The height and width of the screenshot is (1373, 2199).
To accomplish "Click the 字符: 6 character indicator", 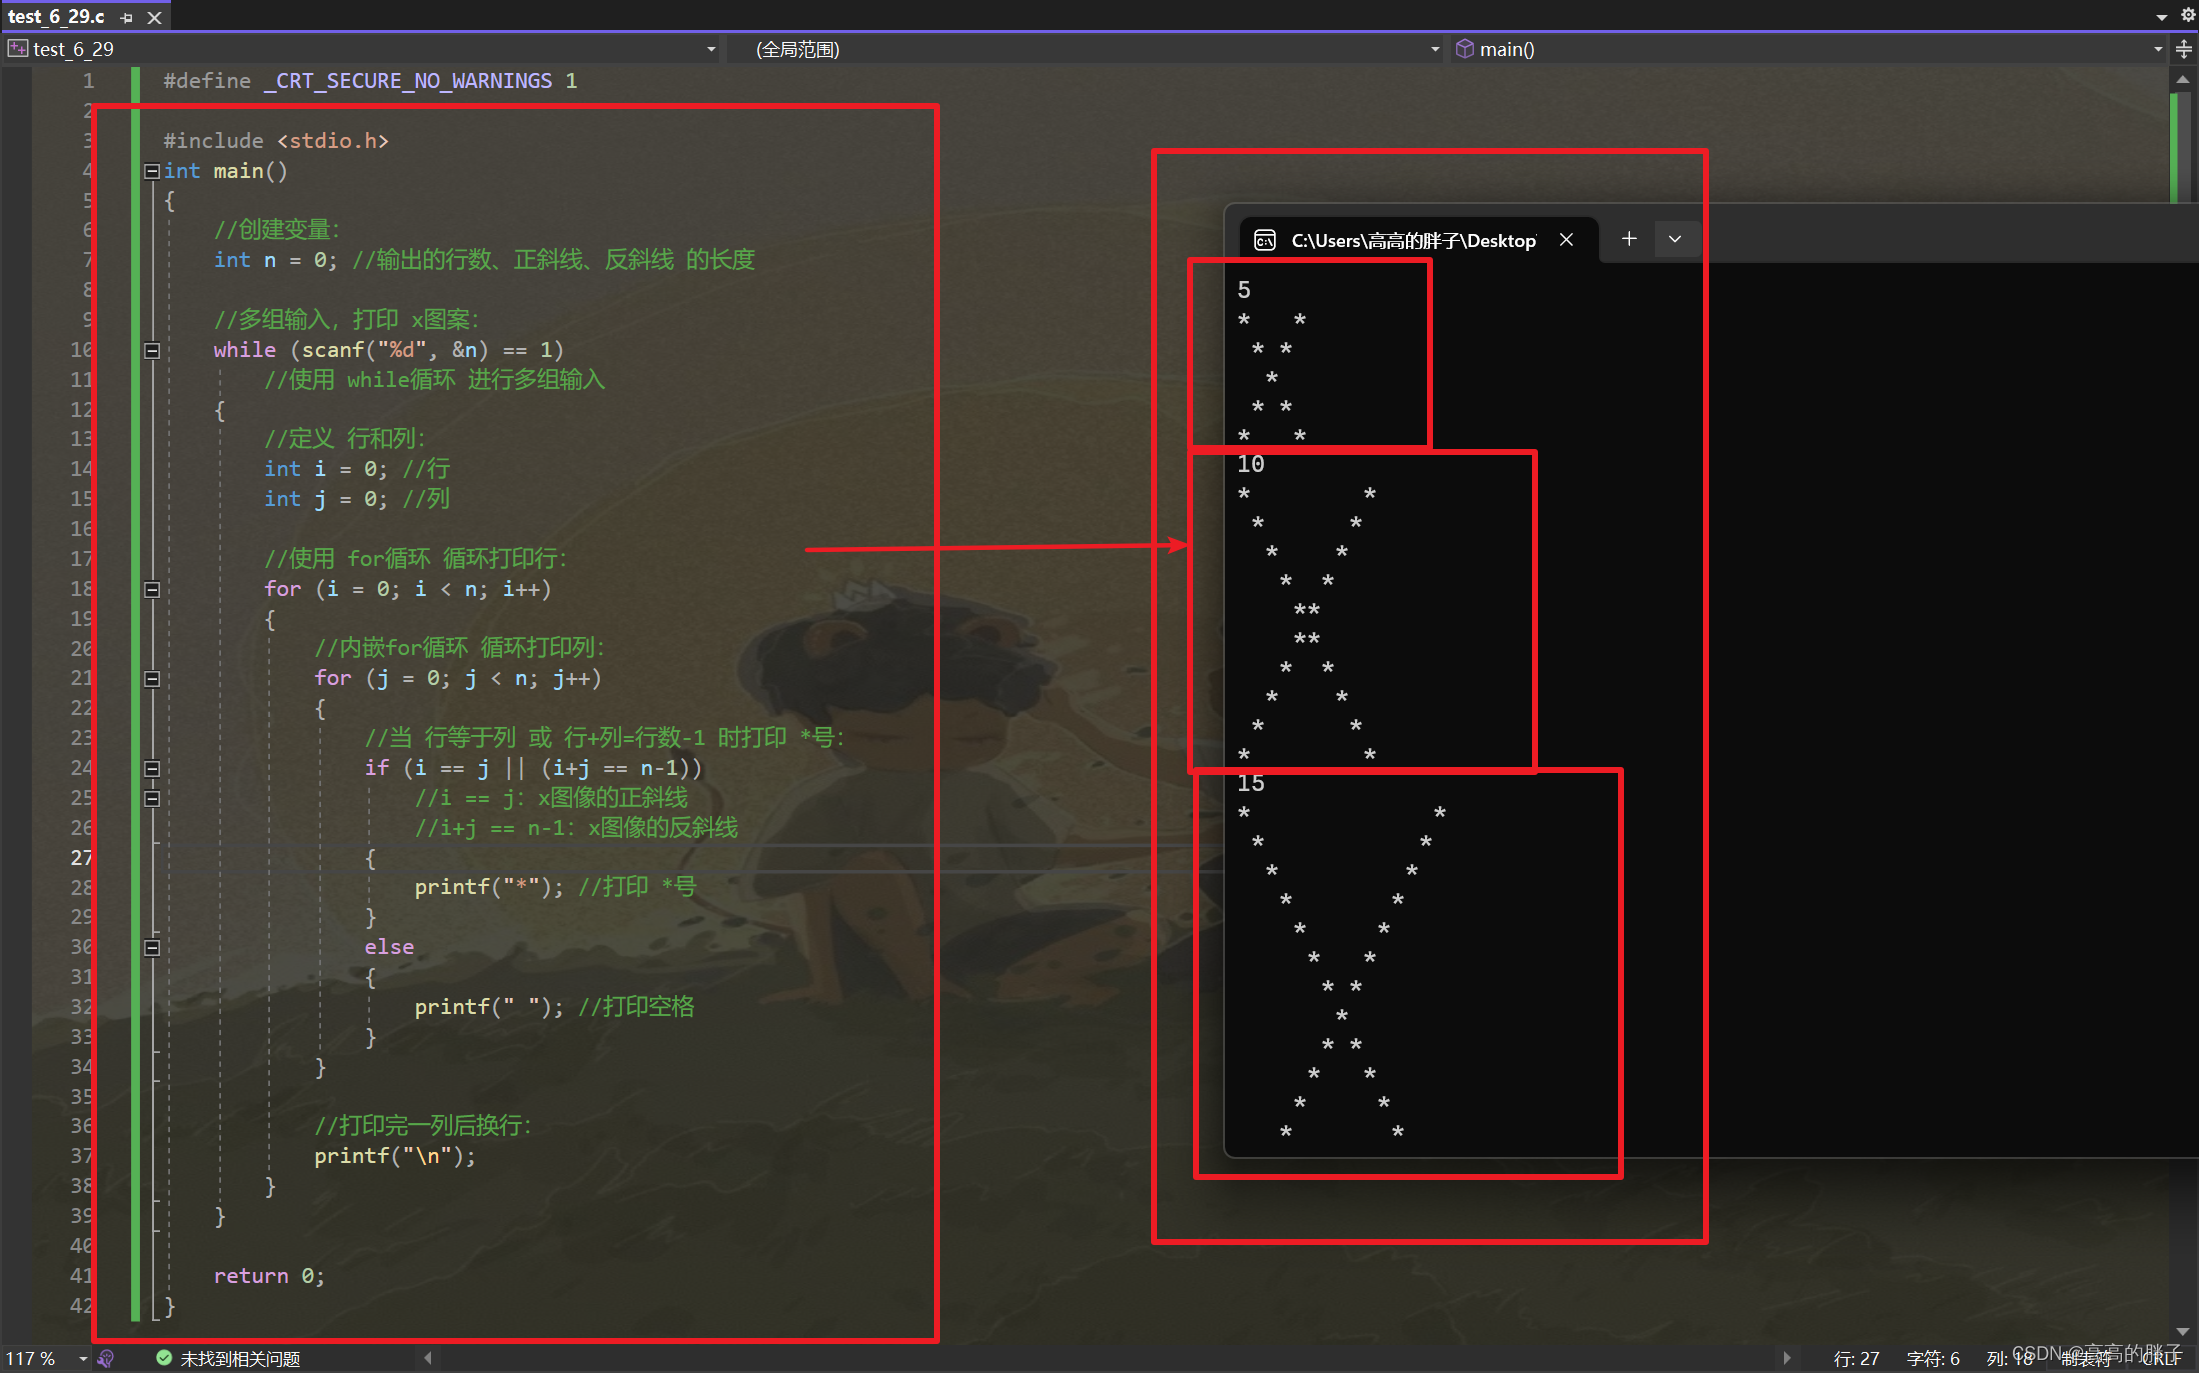I will (1932, 1359).
